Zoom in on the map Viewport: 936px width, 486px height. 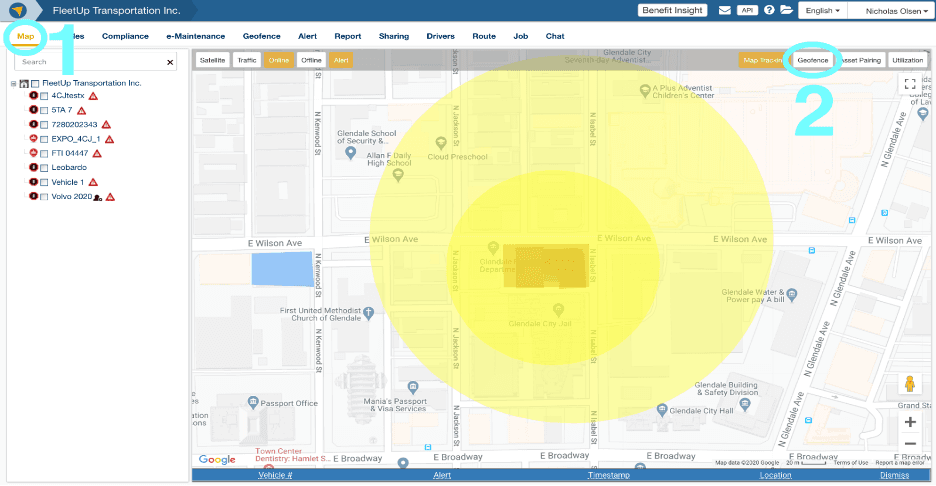click(910, 422)
